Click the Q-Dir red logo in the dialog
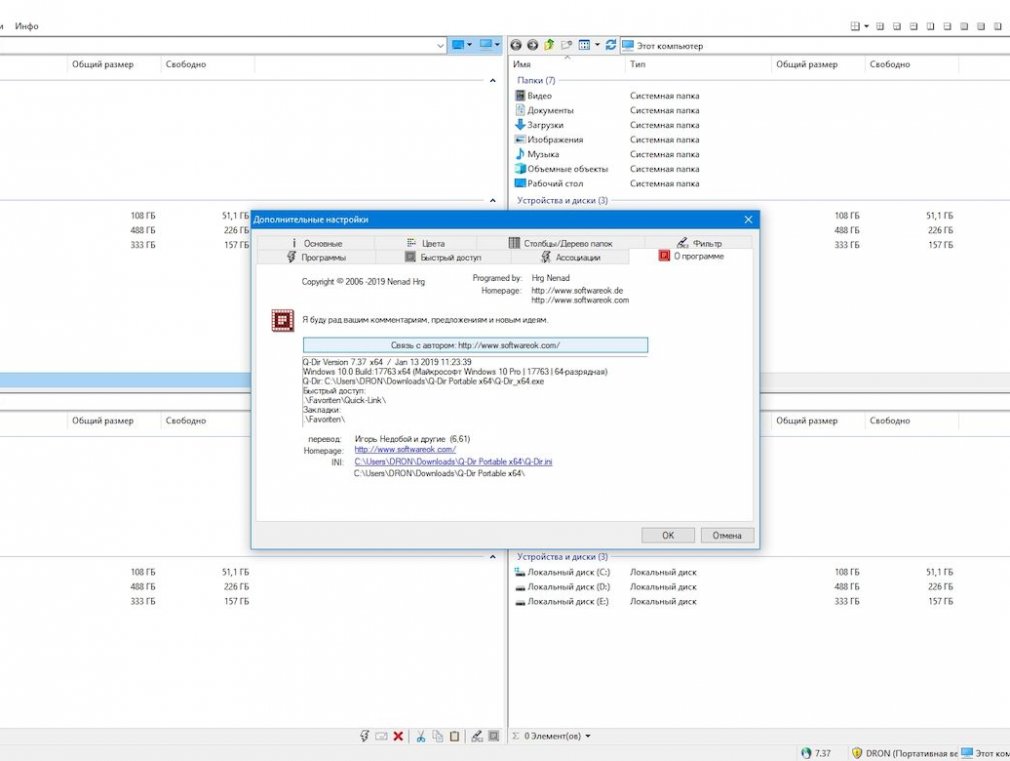 click(x=283, y=320)
